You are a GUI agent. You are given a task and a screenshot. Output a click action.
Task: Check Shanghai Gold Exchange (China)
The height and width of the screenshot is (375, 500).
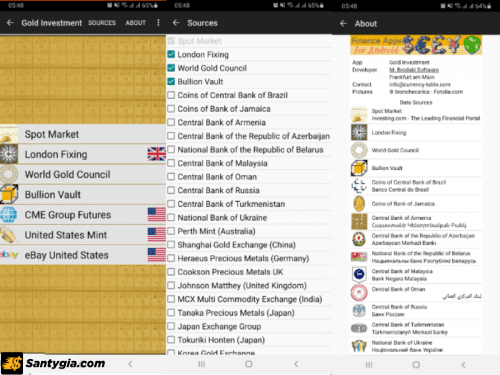tap(171, 245)
